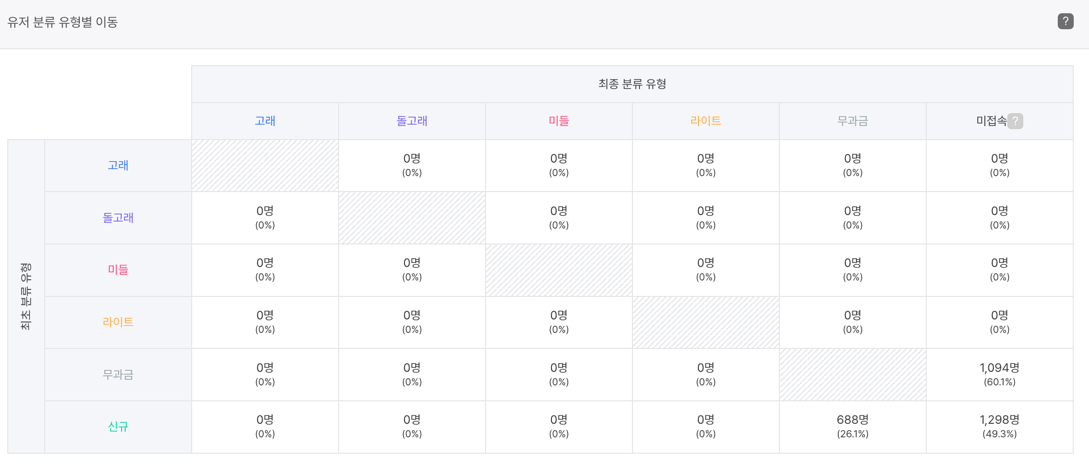
Task: Click the 최종 분류 유형 header
Action: point(632,84)
